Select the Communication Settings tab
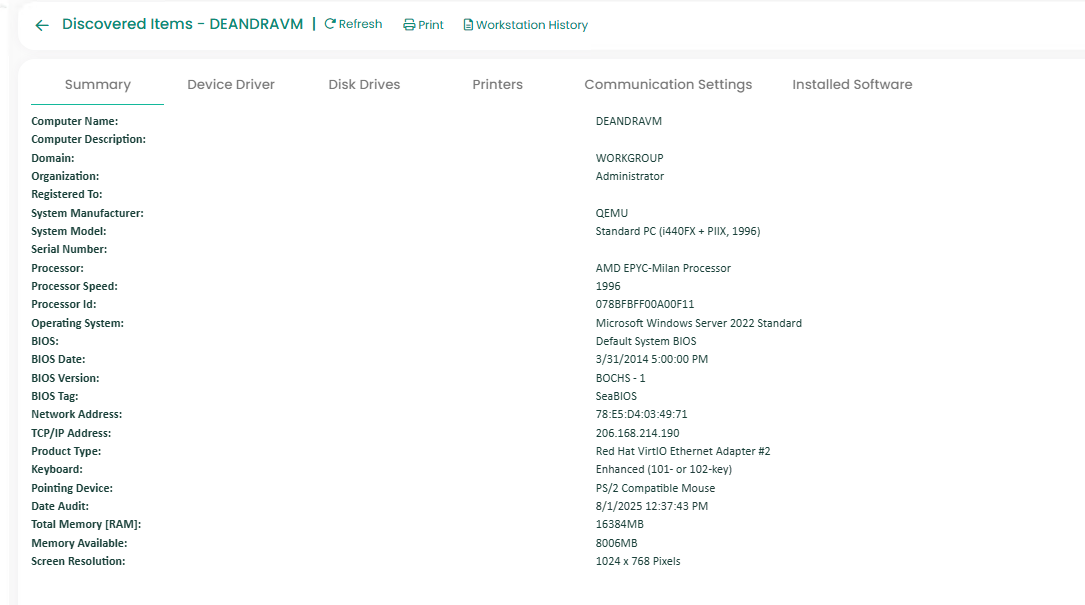Viewport: 1085px width, 605px height. click(x=668, y=85)
